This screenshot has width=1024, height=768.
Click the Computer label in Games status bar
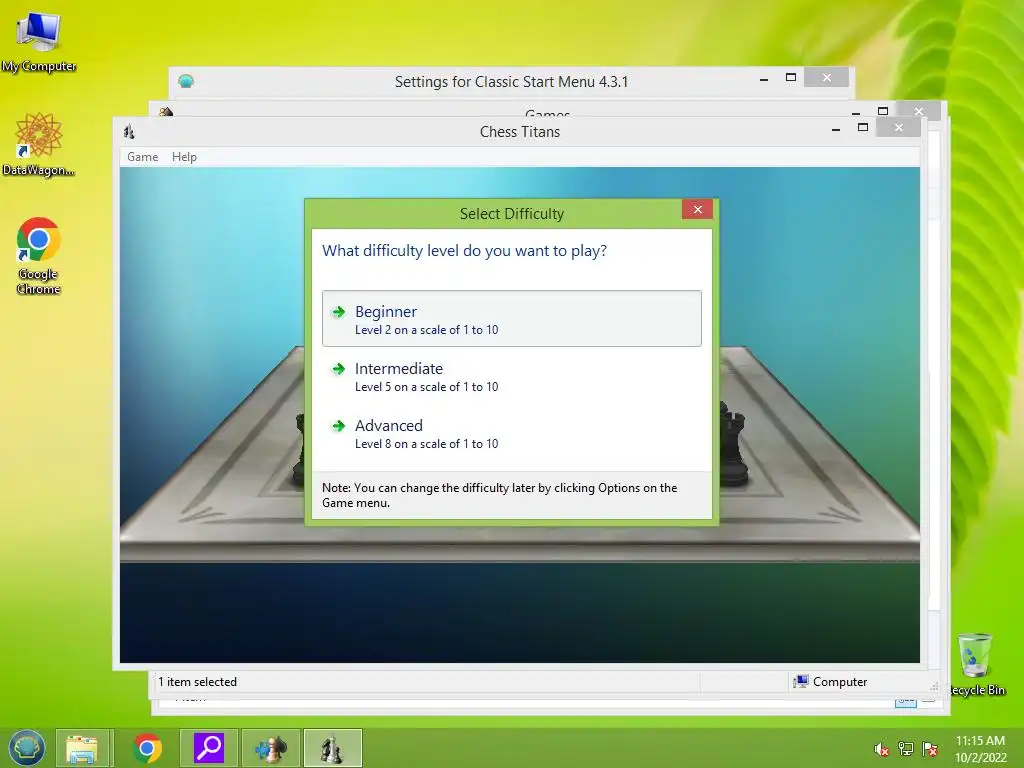click(x=840, y=682)
